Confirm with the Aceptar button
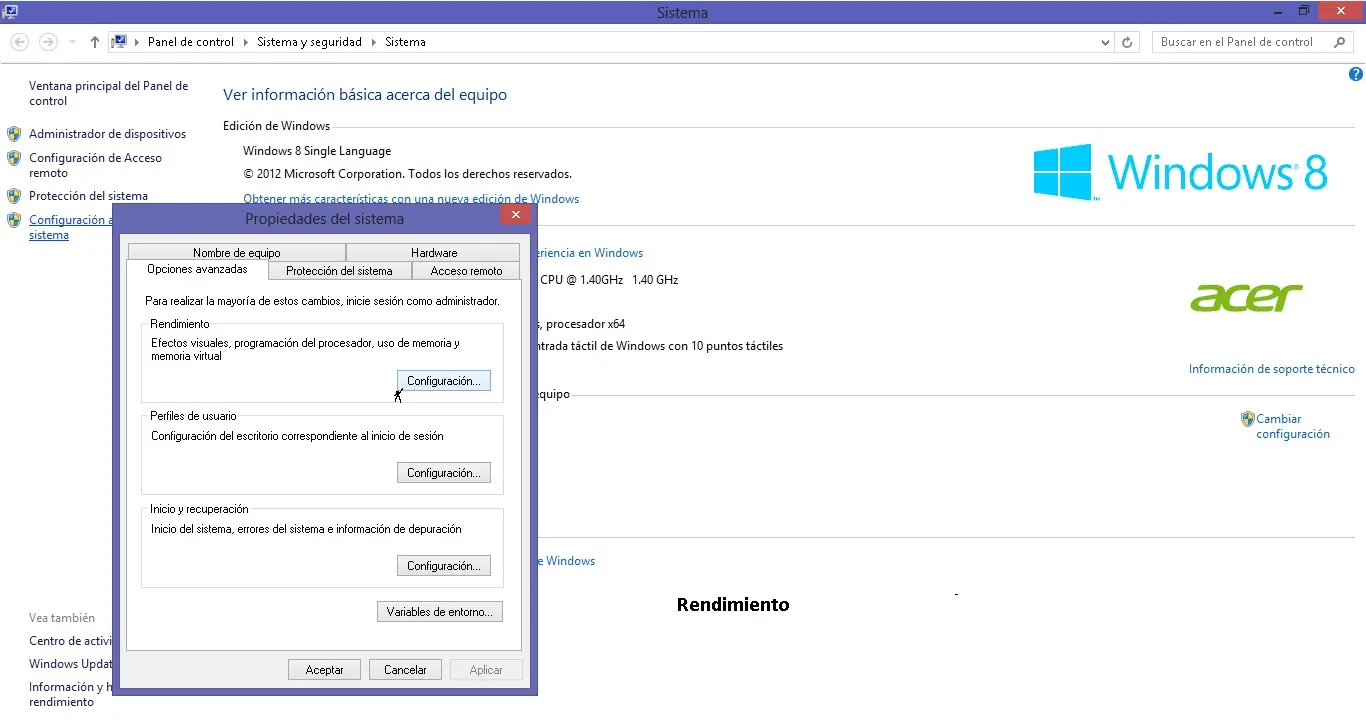This screenshot has height=728, width=1366. click(x=325, y=670)
